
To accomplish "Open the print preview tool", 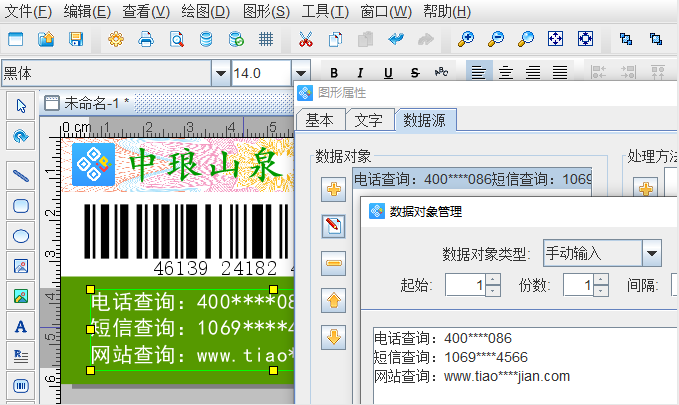I will coord(177,39).
